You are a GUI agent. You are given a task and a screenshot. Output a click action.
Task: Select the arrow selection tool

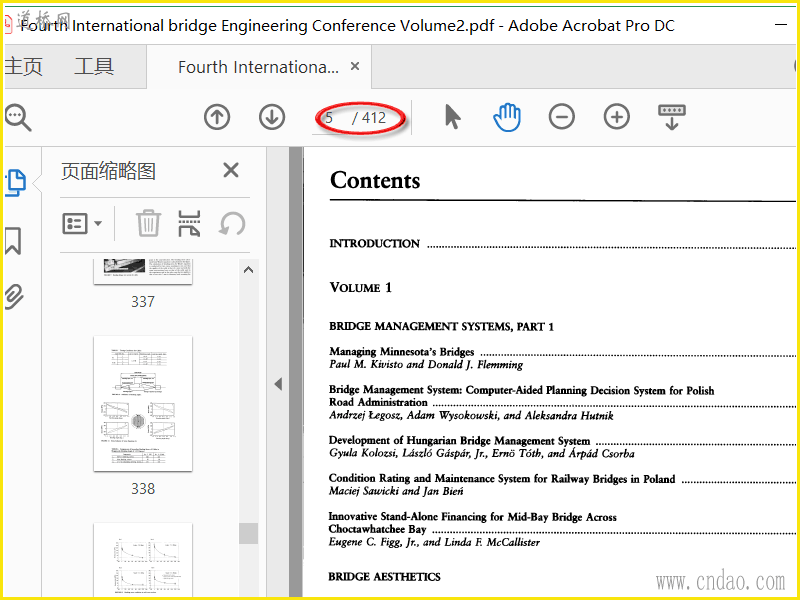point(452,117)
